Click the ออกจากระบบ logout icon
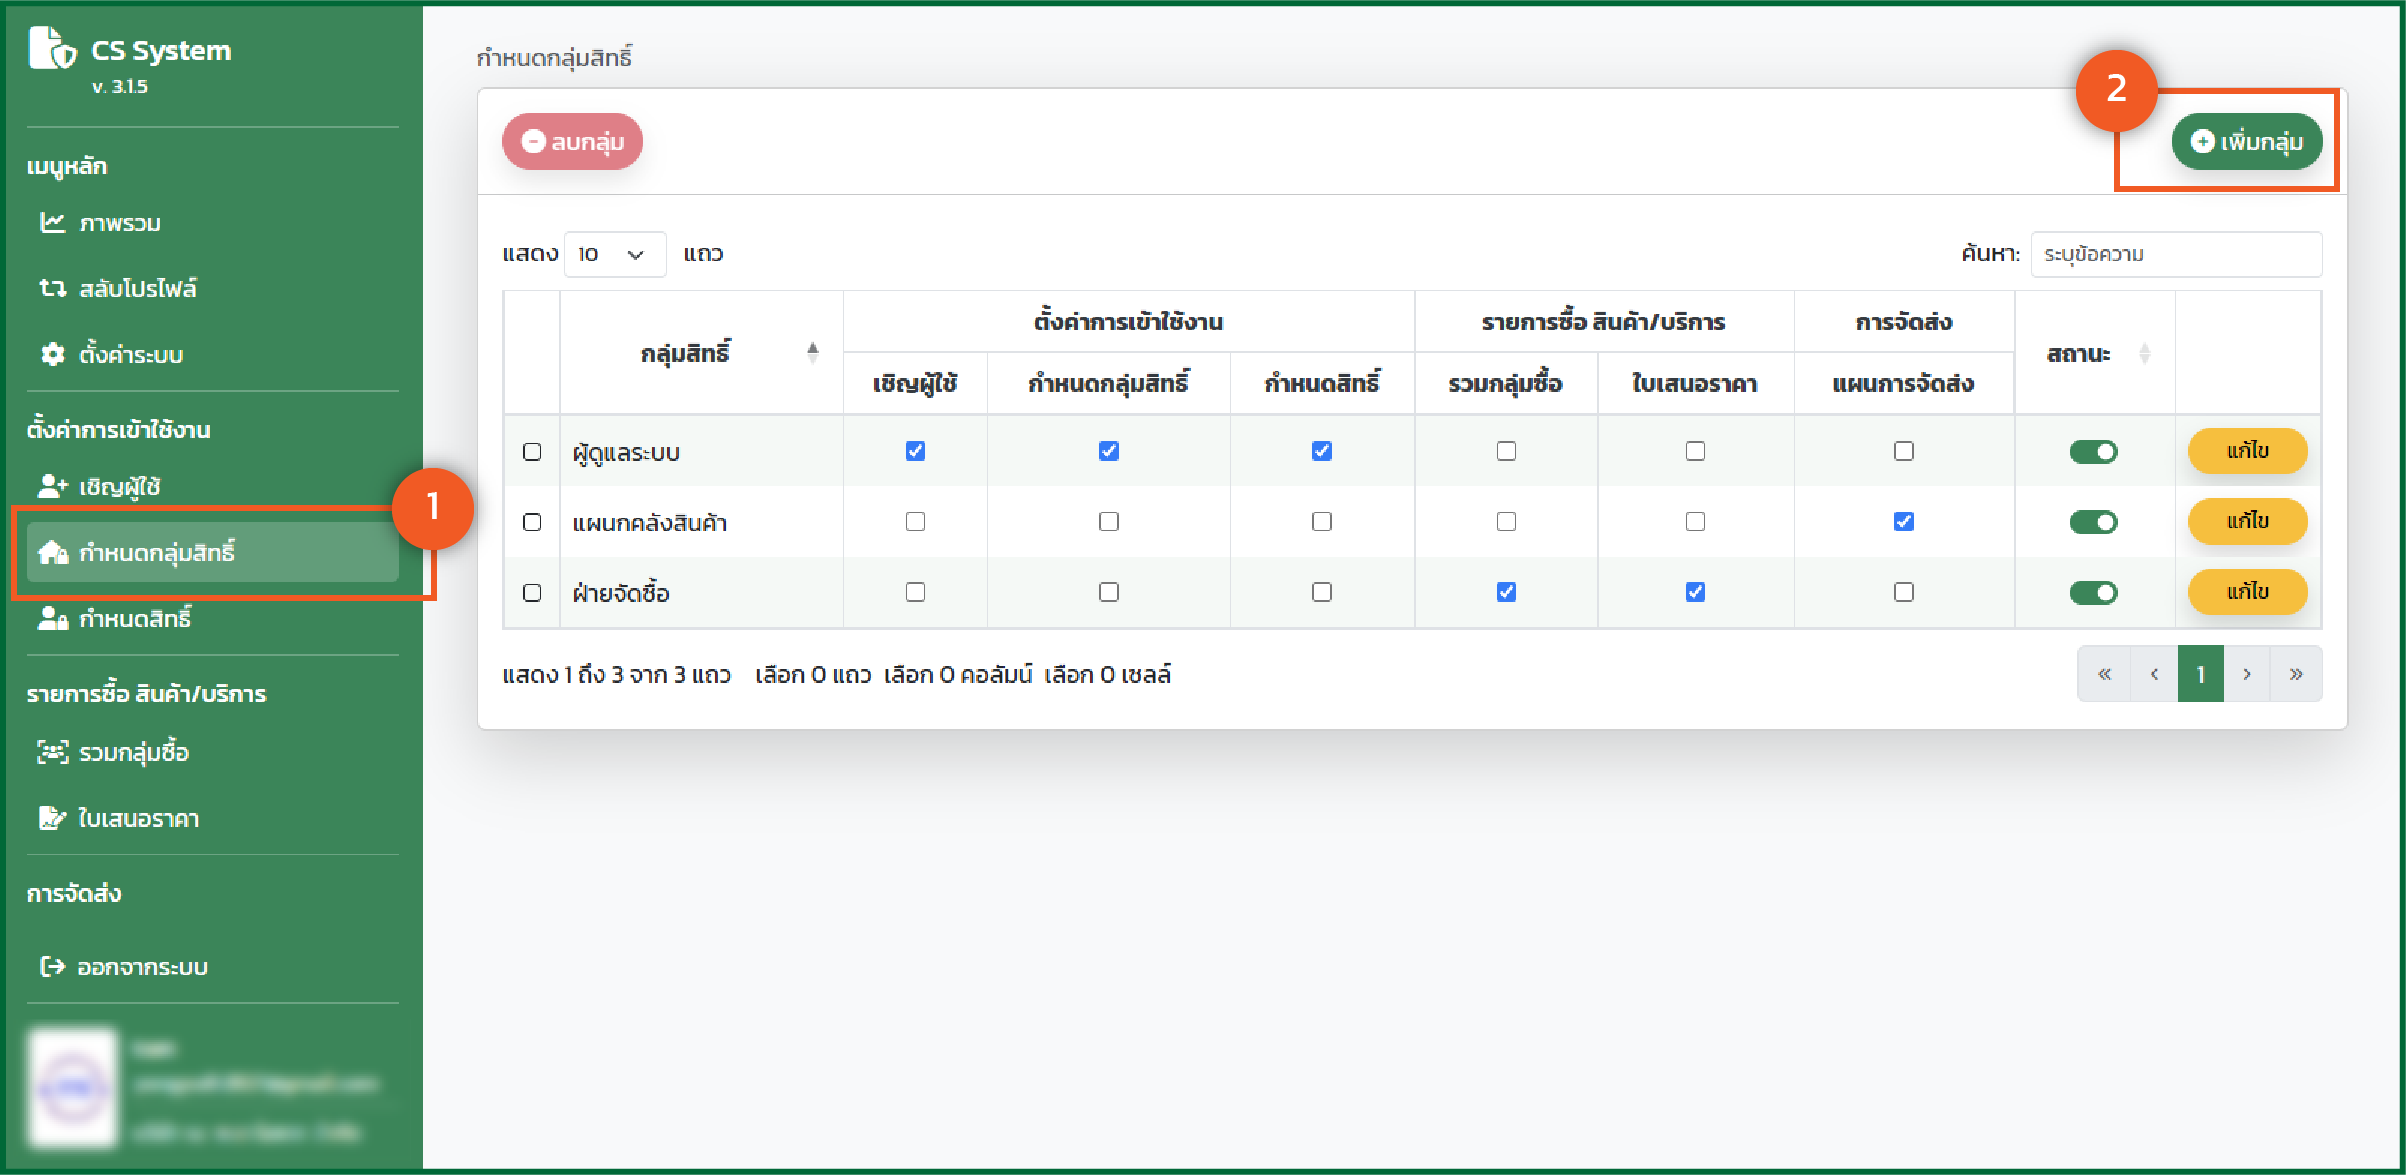2406x1175 pixels. click(x=52, y=966)
